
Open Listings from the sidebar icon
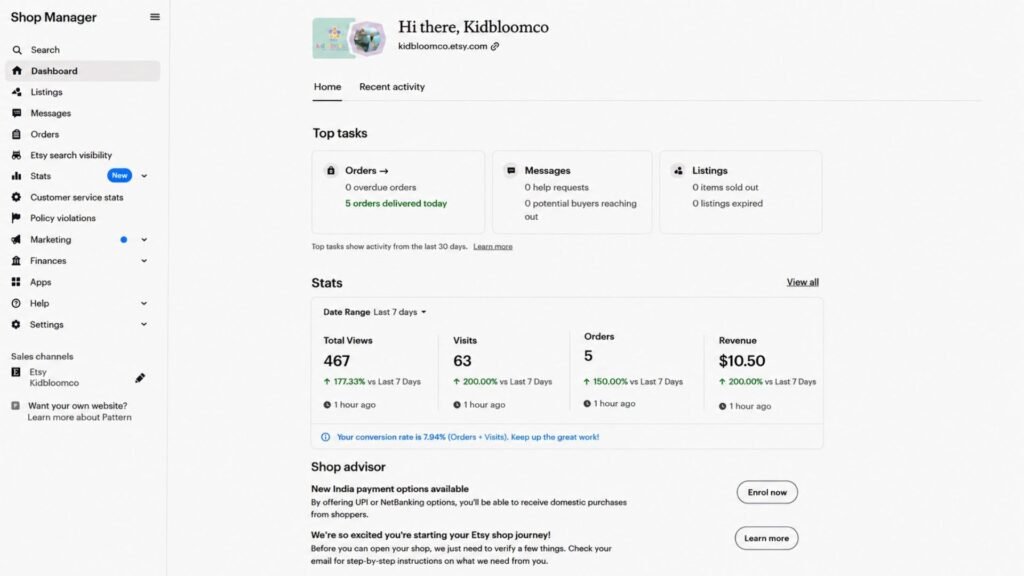17,92
